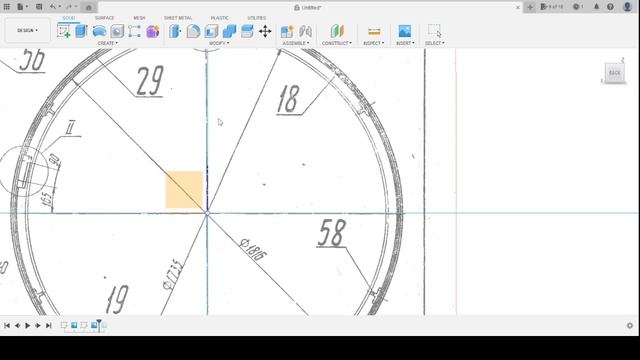Switch to the SURFACE tab
Image resolution: width=640 pixels, height=360 pixels.
pyautogui.click(x=104, y=18)
